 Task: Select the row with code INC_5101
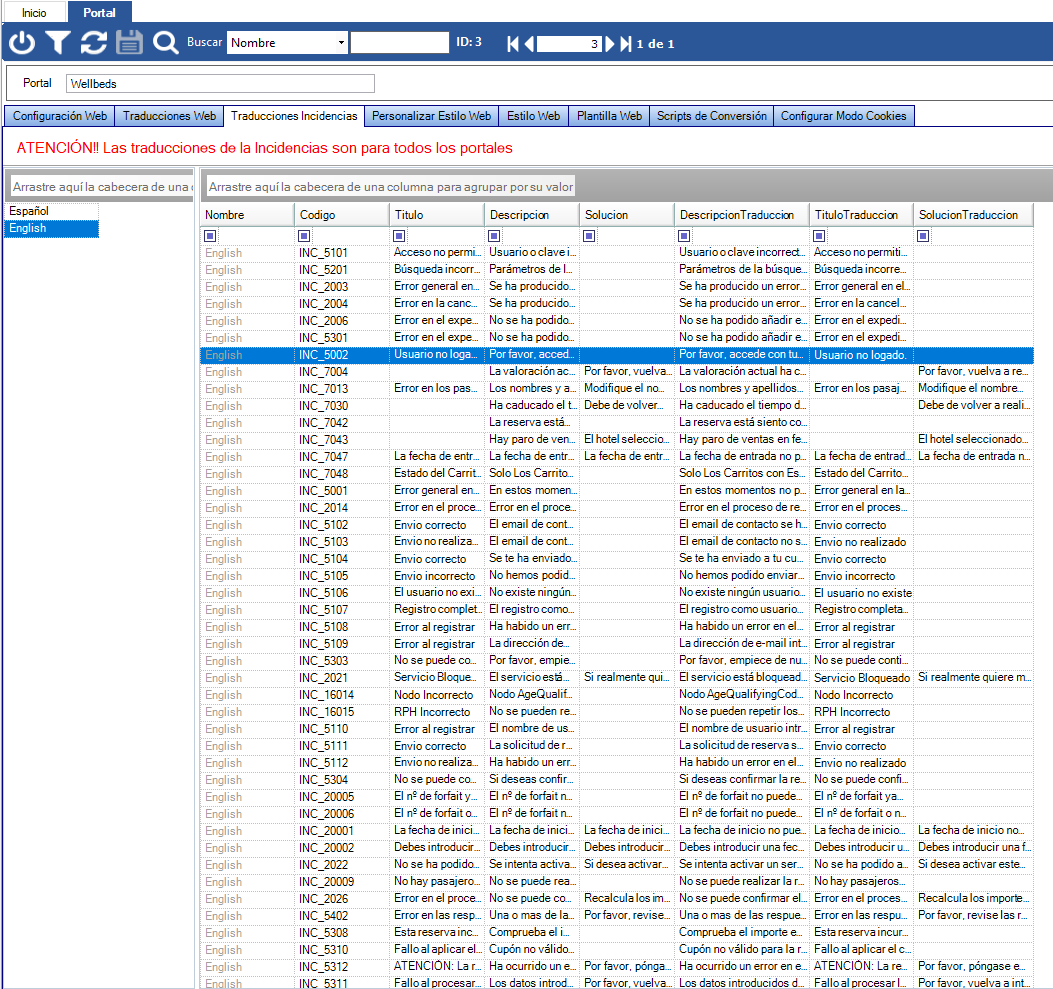(x=617, y=253)
